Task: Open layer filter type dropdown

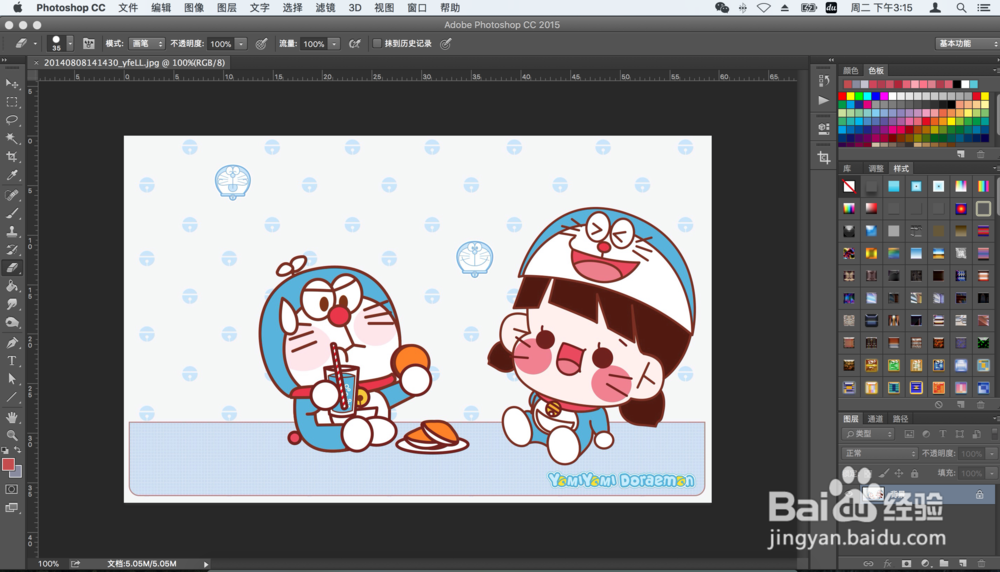Action: [868, 434]
